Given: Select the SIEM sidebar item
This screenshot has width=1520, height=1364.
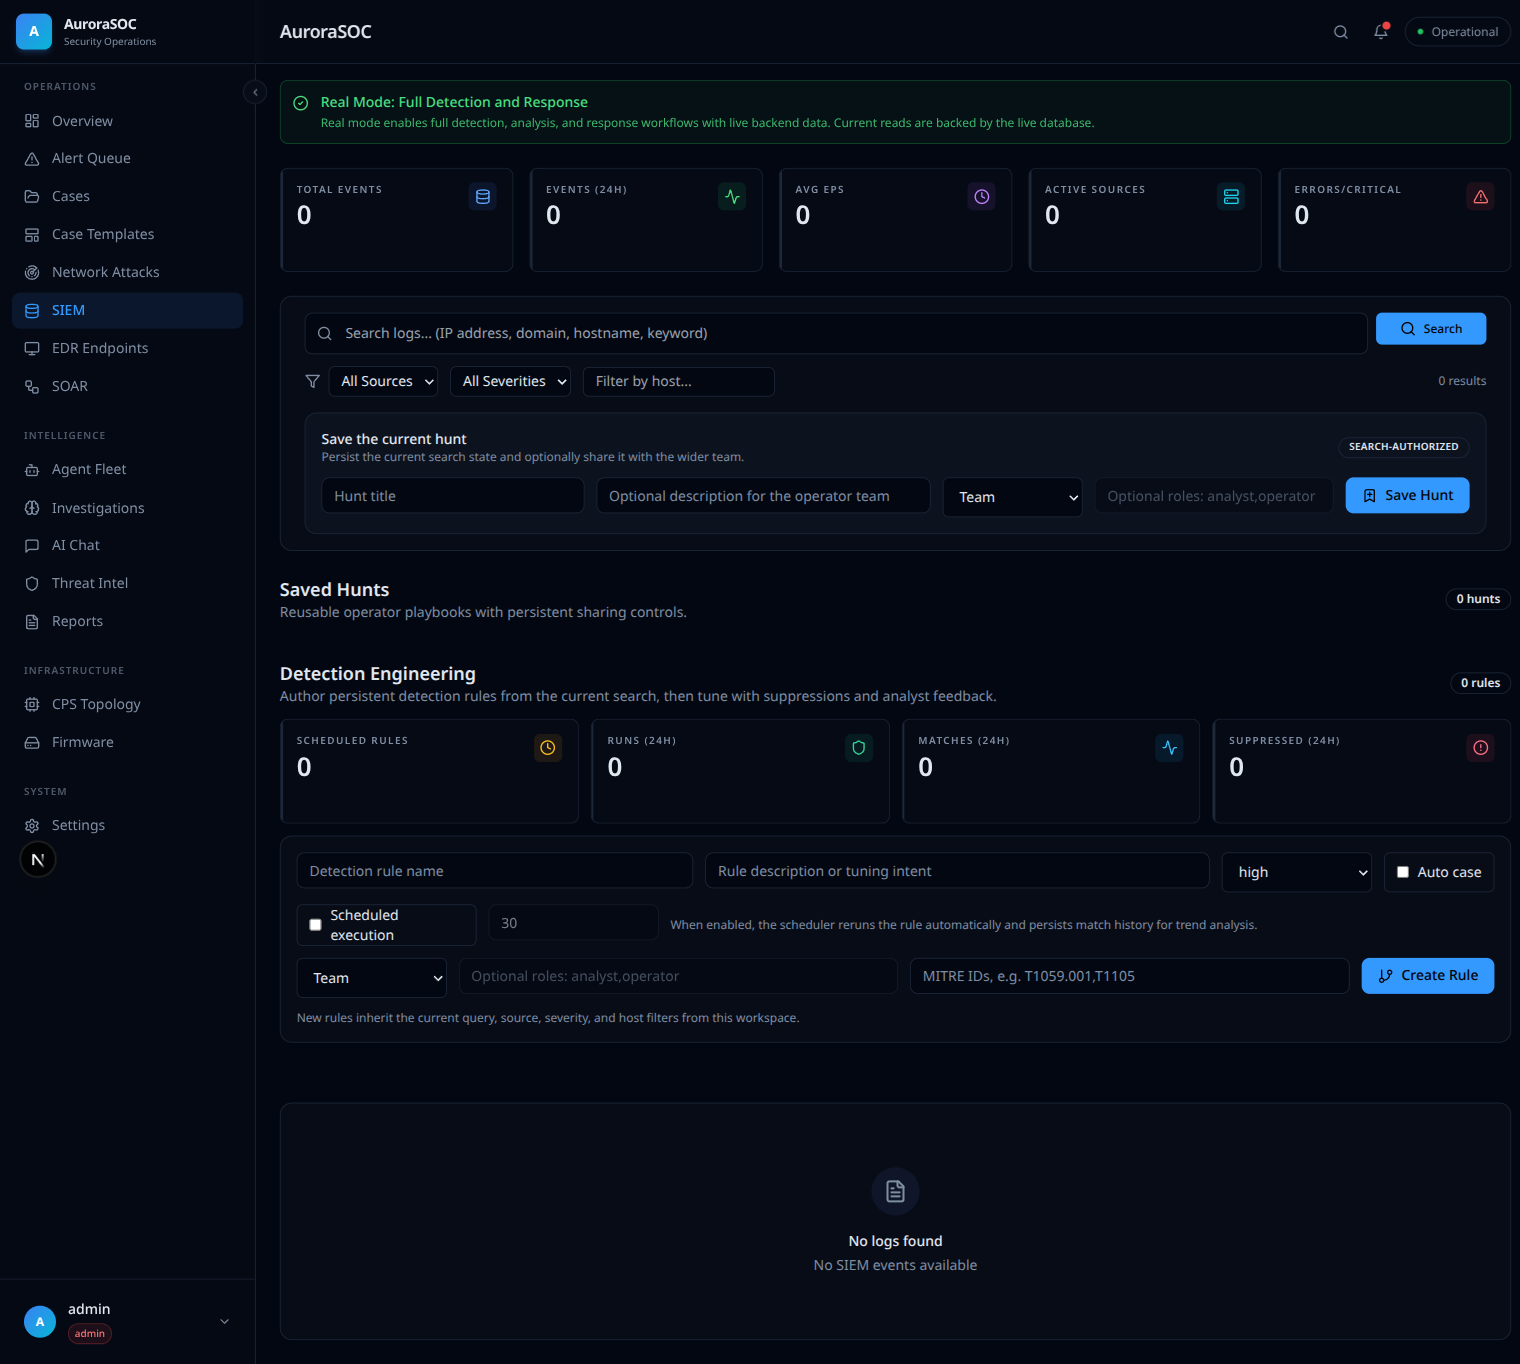Looking at the screenshot, I should 127,310.
